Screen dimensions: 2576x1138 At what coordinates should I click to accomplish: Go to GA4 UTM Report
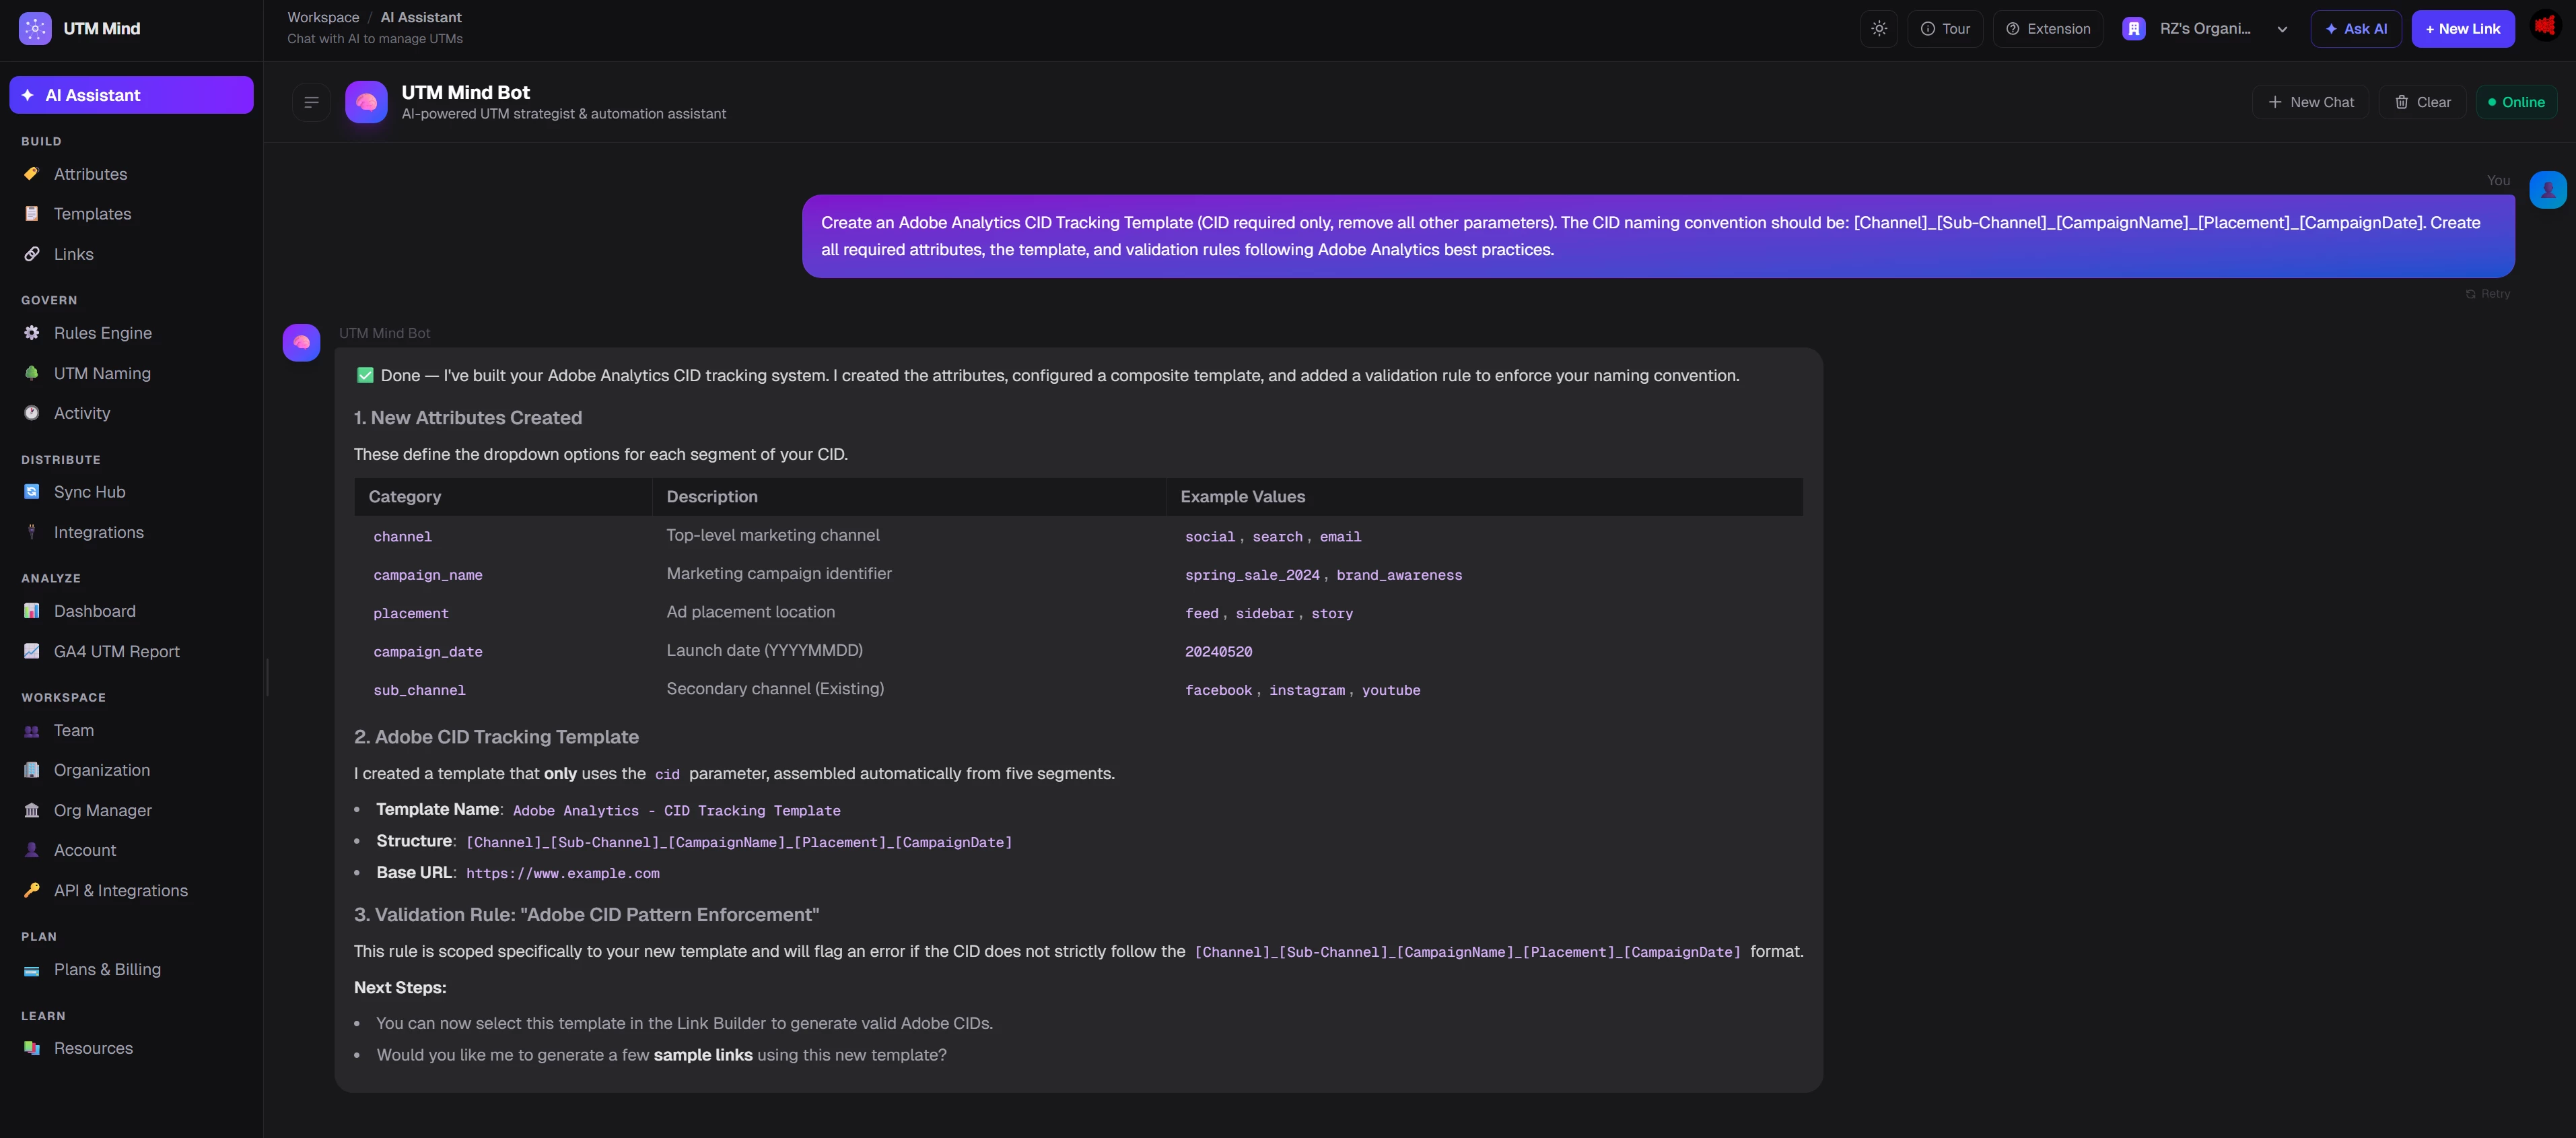coord(116,651)
